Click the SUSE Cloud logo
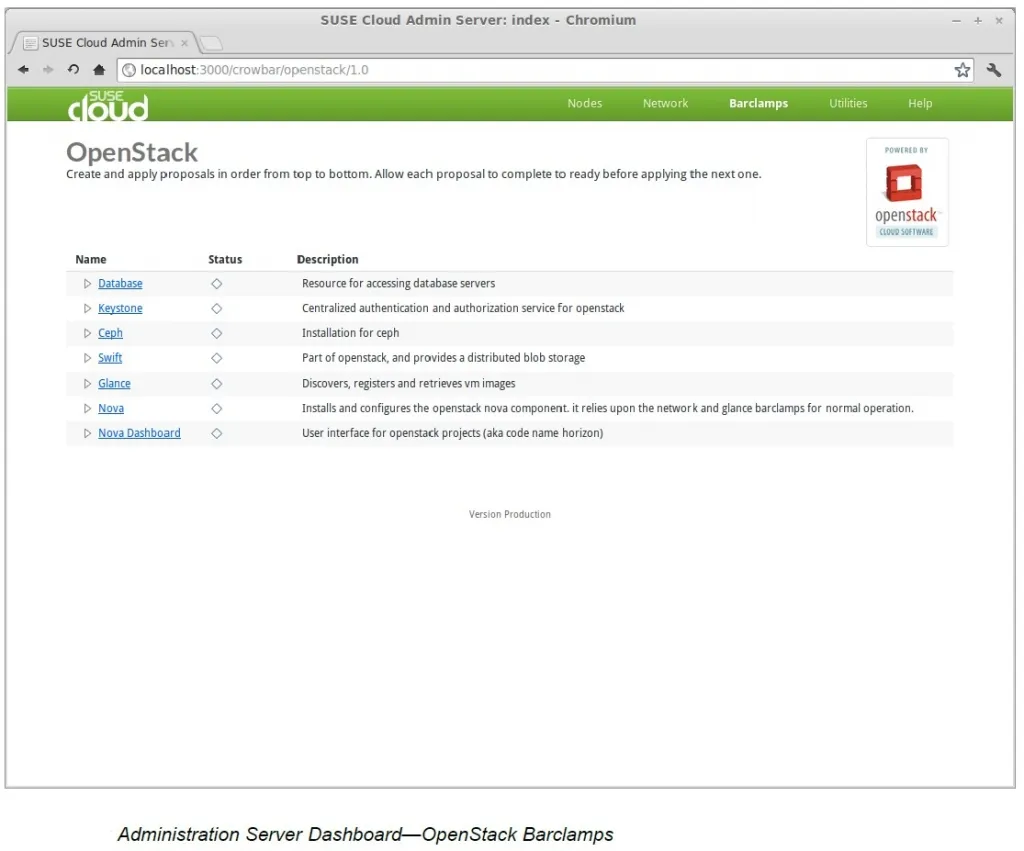Image resolution: width=1024 pixels, height=851 pixels. [108, 105]
